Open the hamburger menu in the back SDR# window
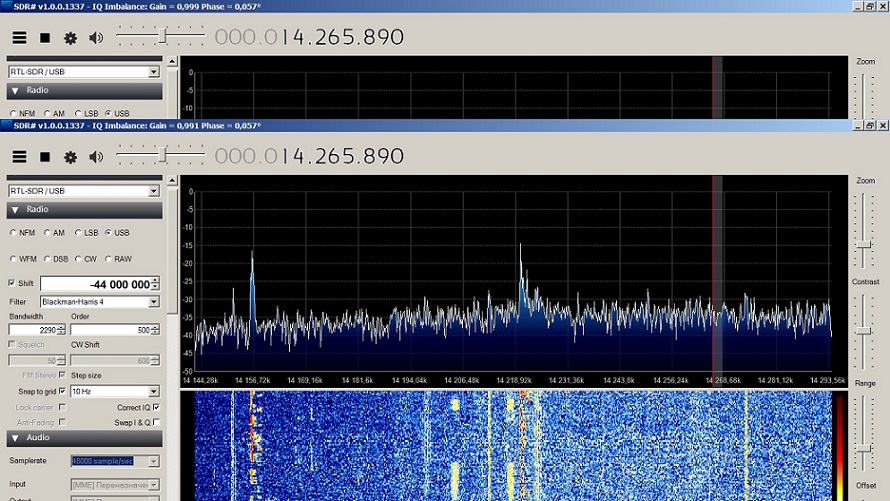890x501 pixels. (x=19, y=38)
